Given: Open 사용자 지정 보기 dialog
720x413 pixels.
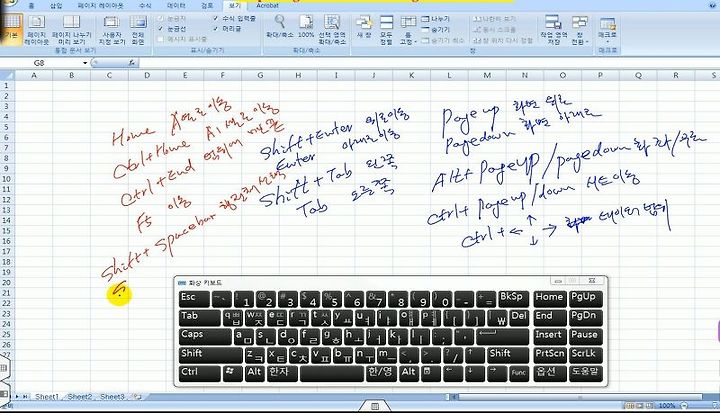Looking at the screenshot, I should point(112,30).
